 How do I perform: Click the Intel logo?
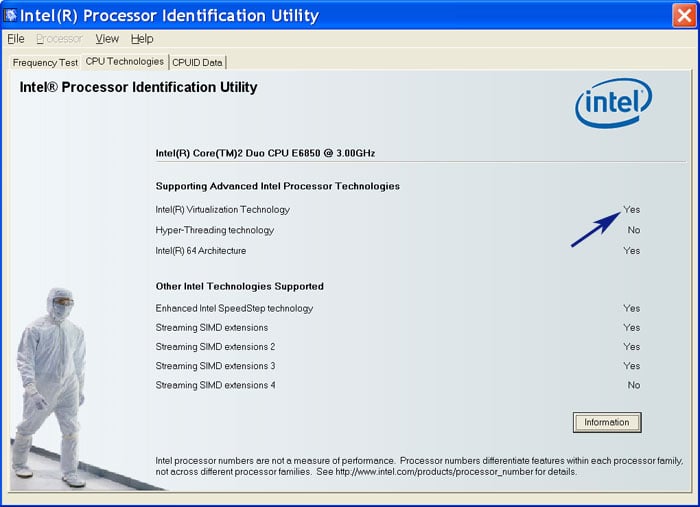coord(614,103)
